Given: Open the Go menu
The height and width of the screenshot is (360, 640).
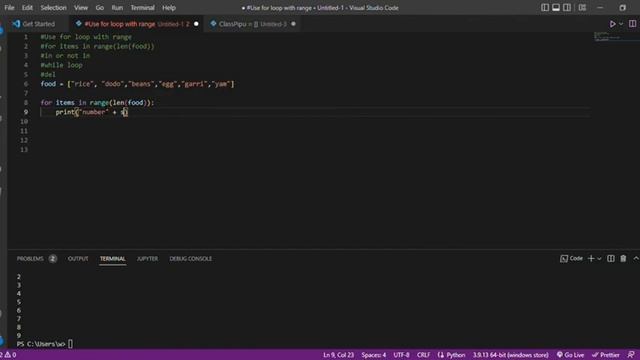Looking at the screenshot, I should click(x=100, y=8).
